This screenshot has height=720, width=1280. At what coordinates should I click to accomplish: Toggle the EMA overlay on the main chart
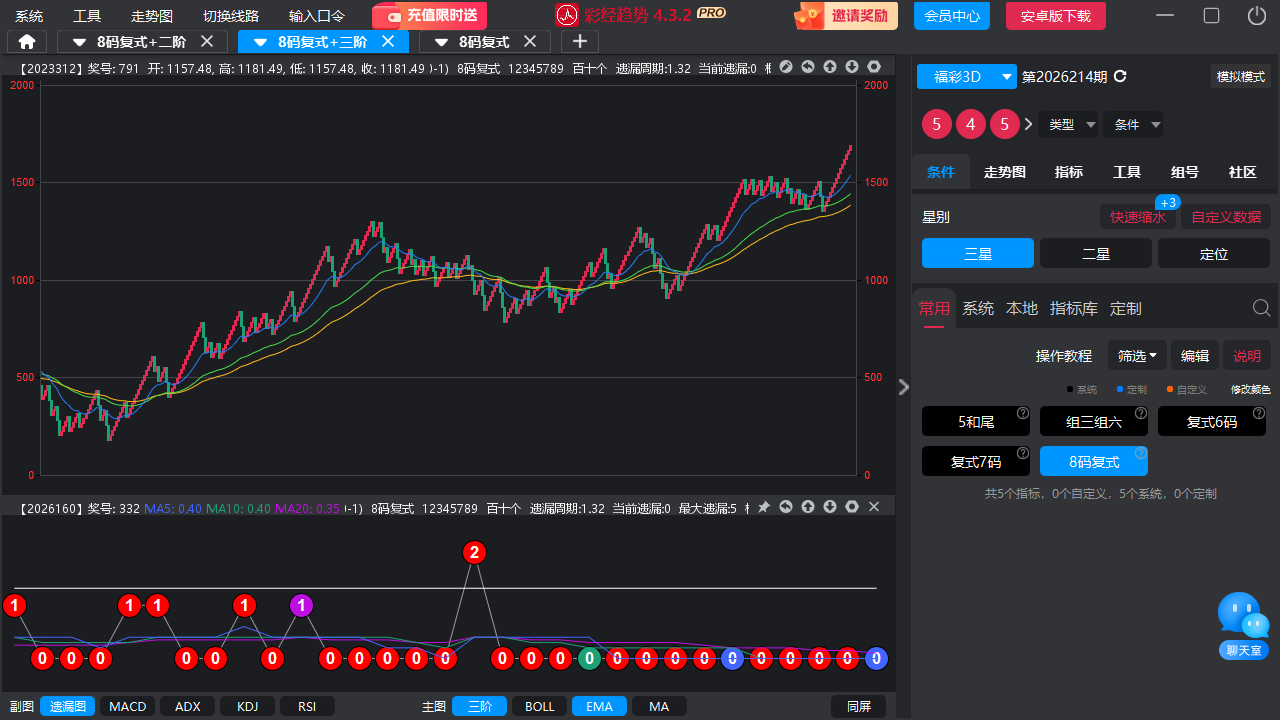[x=599, y=706]
